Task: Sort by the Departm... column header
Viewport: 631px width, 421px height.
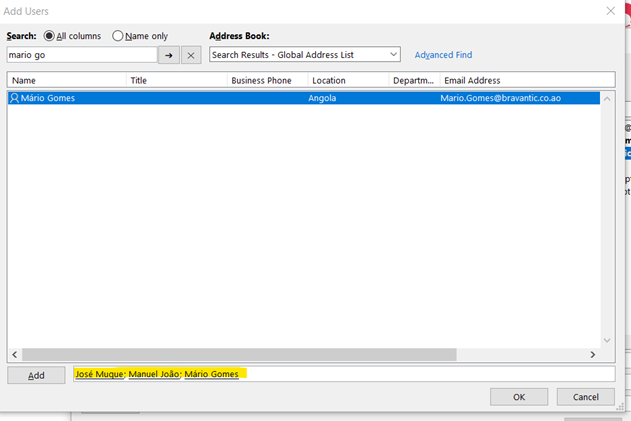Action: pos(414,80)
